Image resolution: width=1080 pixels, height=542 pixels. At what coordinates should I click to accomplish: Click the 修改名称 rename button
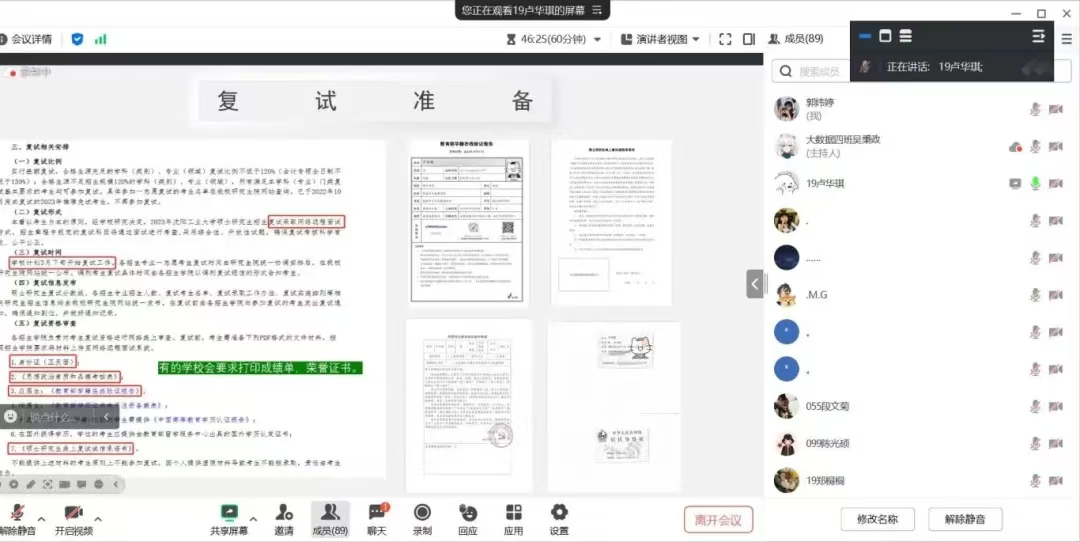(x=870, y=519)
